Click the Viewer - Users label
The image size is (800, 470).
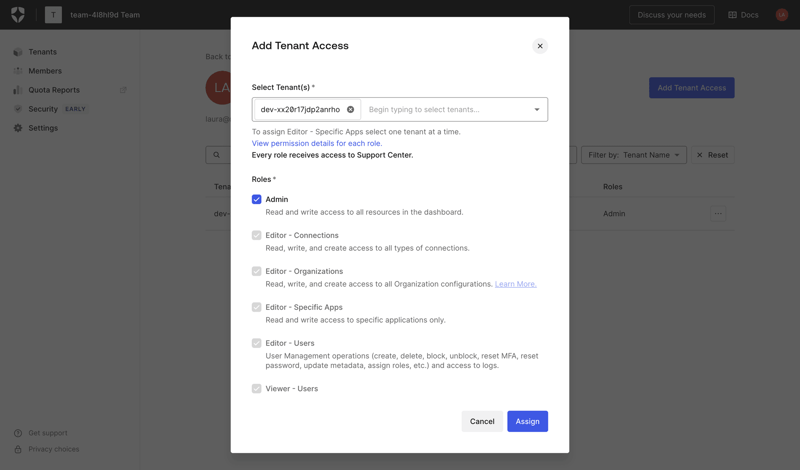291,389
